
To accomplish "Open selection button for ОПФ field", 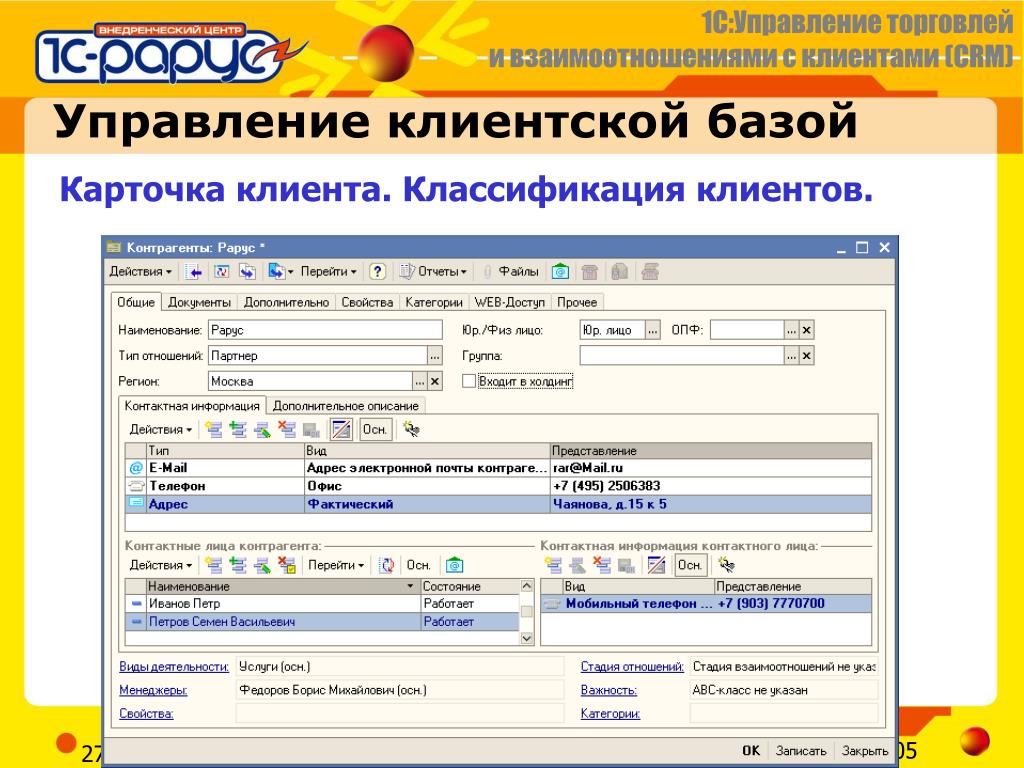I will coord(792,330).
